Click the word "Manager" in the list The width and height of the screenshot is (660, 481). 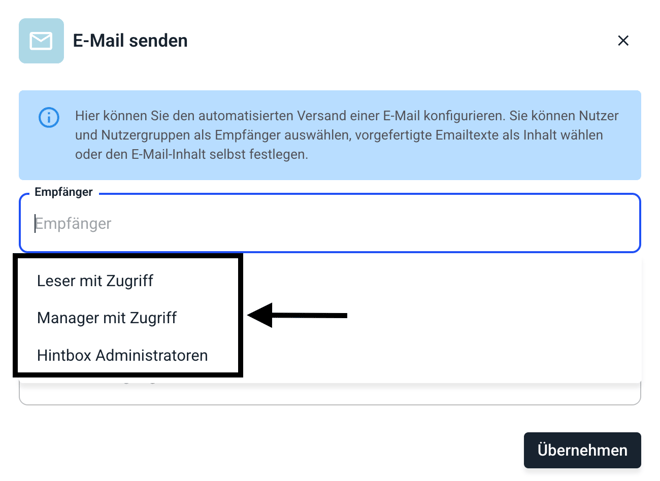(69, 318)
